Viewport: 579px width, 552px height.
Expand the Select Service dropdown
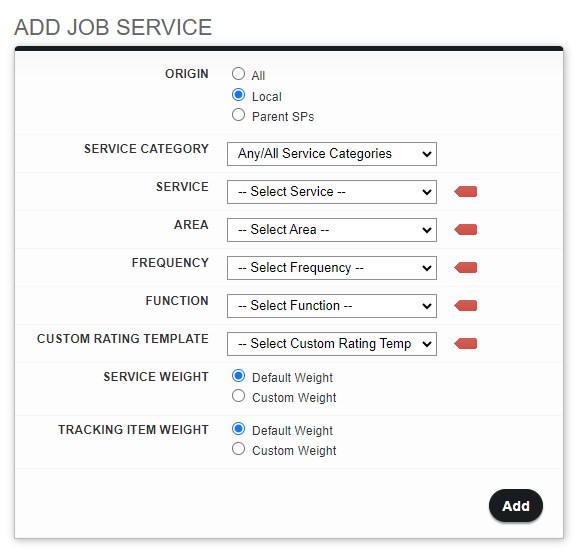332,192
